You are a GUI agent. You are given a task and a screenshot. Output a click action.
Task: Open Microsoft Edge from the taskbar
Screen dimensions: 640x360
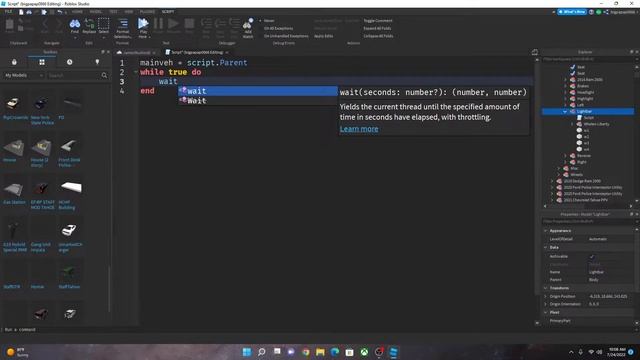pyautogui.click(x=335, y=352)
